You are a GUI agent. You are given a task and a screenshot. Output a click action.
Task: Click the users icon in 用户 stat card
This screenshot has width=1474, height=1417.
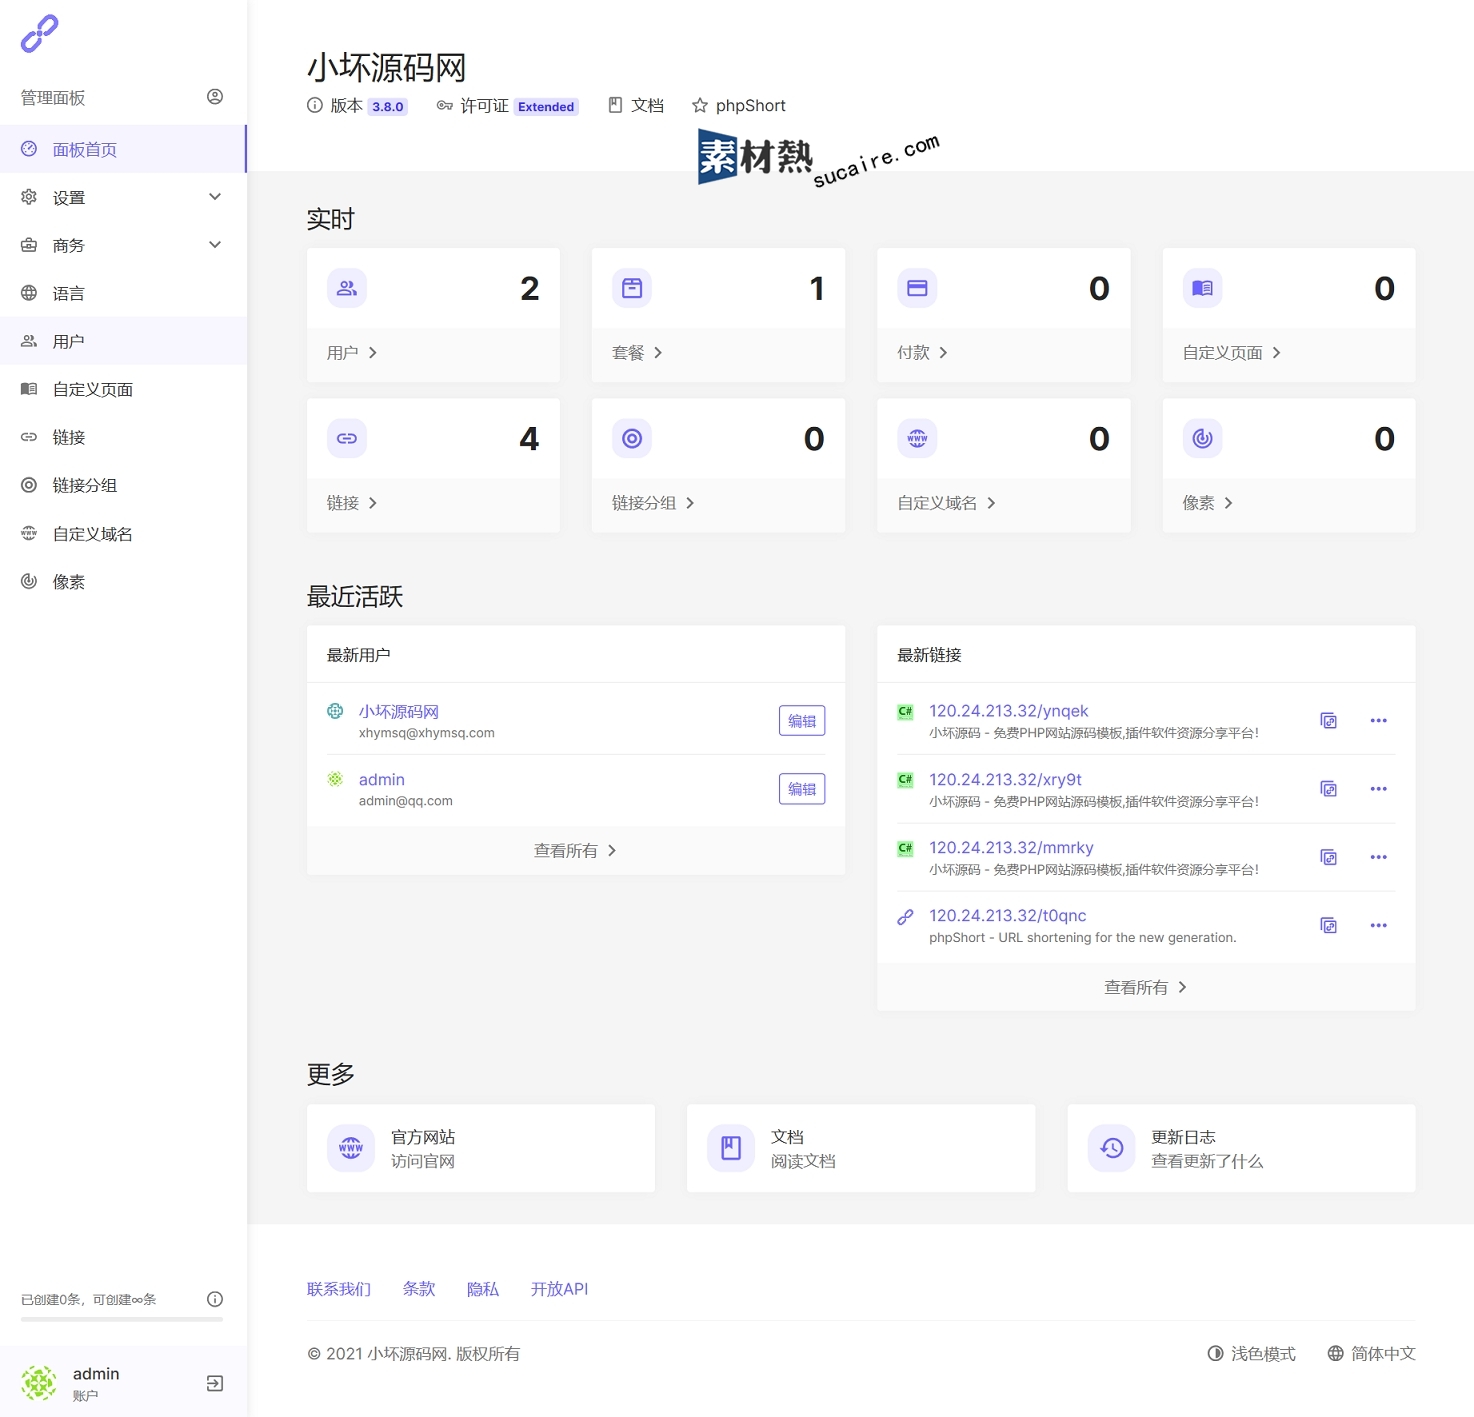click(x=347, y=288)
